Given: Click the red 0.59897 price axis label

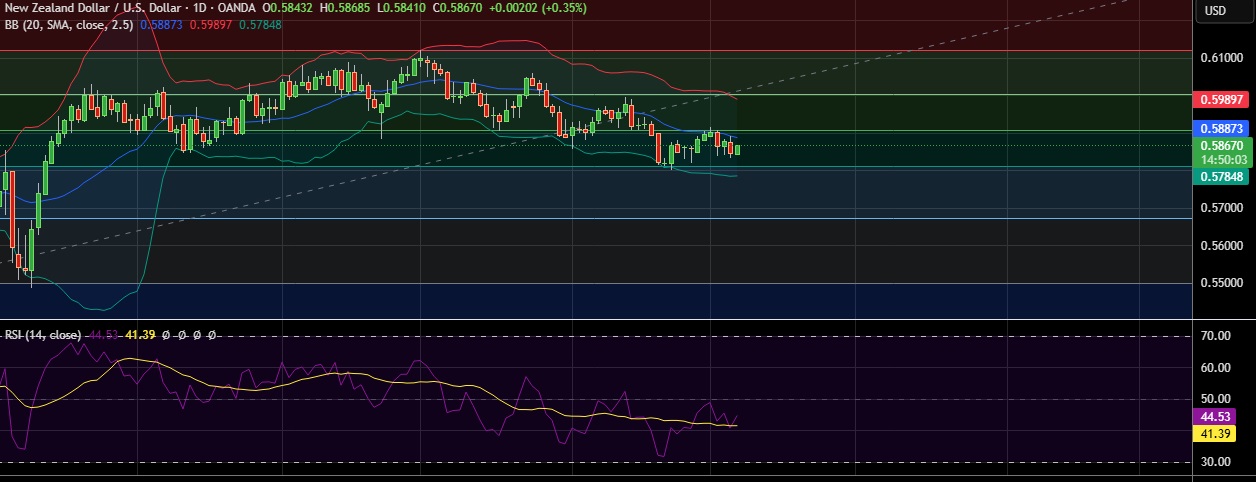Looking at the screenshot, I should (1220, 99).
